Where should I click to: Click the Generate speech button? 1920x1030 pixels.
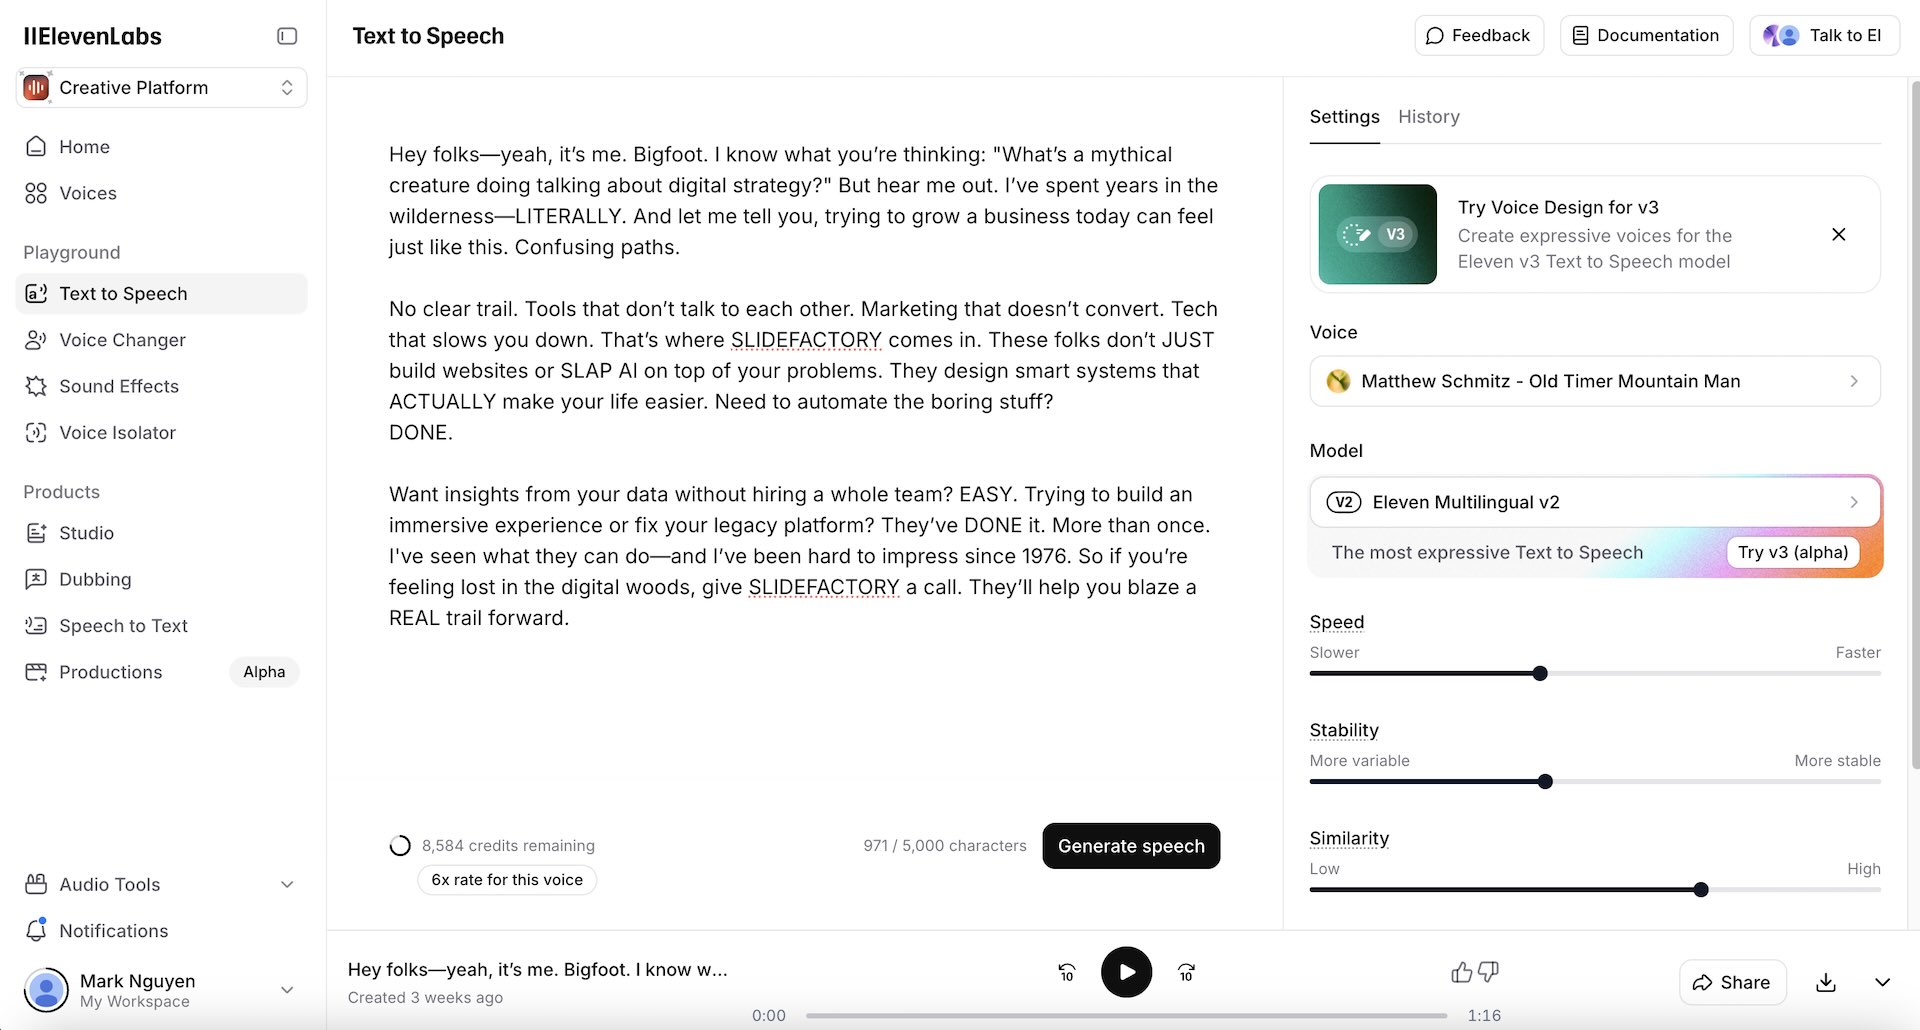pos(1131,846)
